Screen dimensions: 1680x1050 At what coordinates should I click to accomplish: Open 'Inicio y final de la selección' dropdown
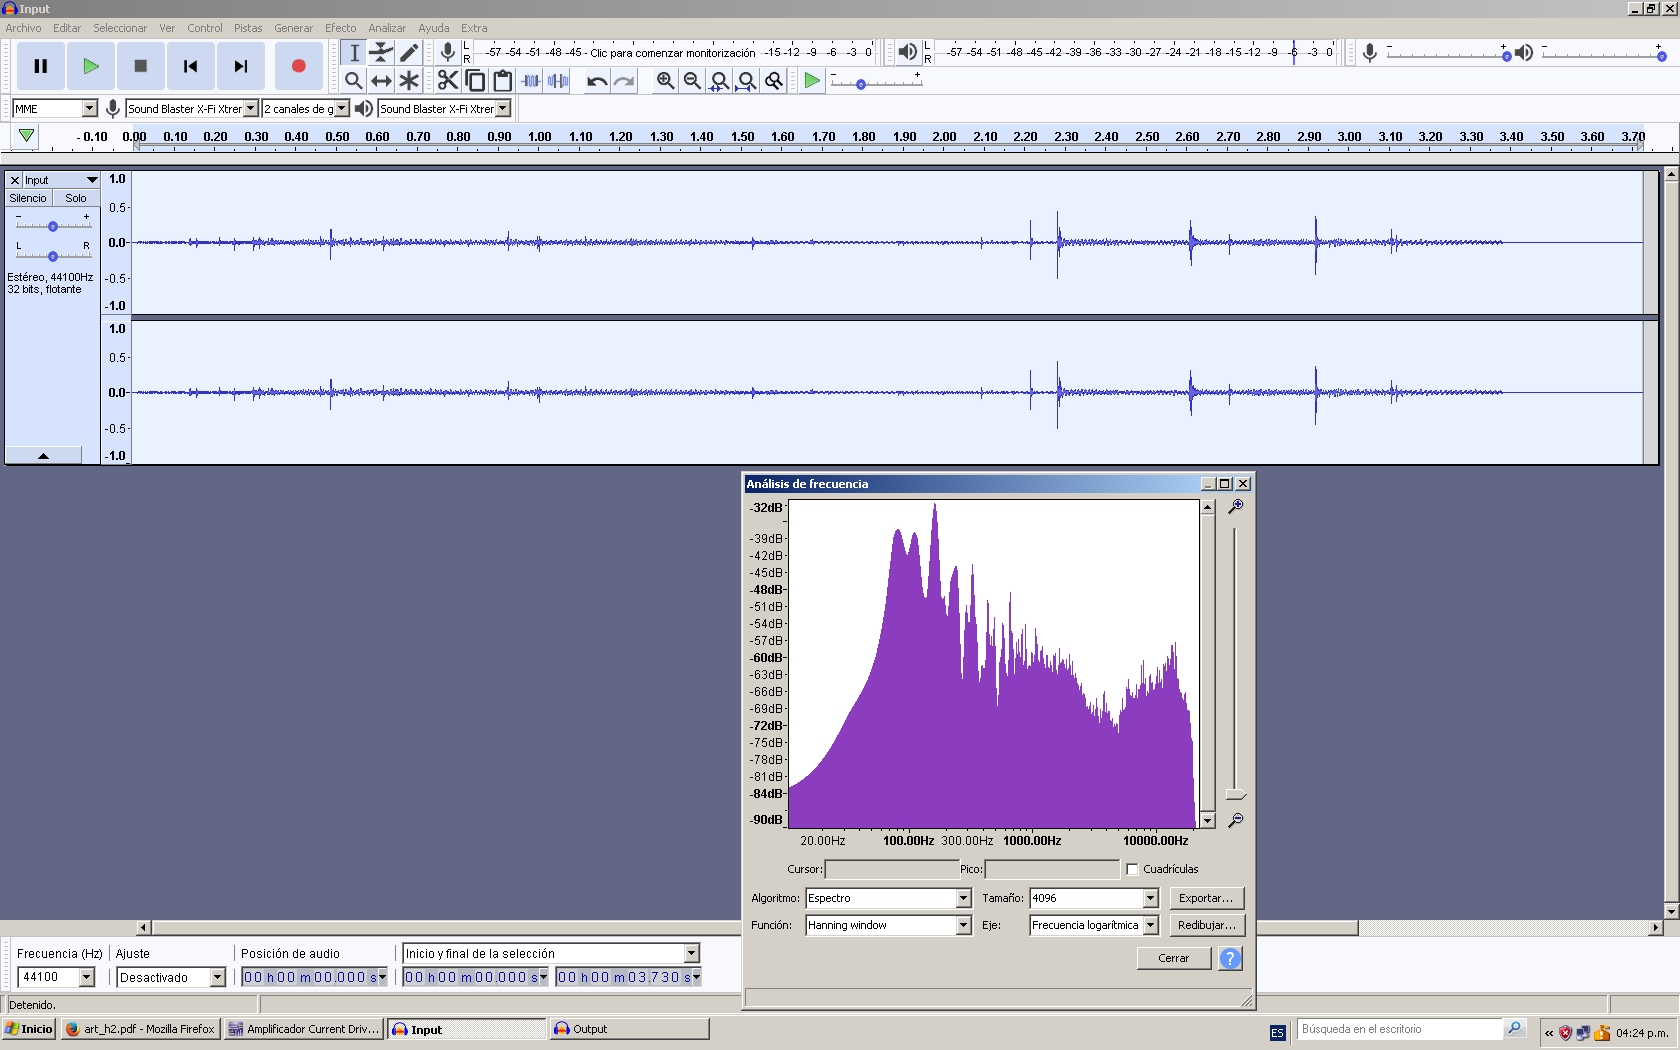pyautogui.click(x=691, y=953)
